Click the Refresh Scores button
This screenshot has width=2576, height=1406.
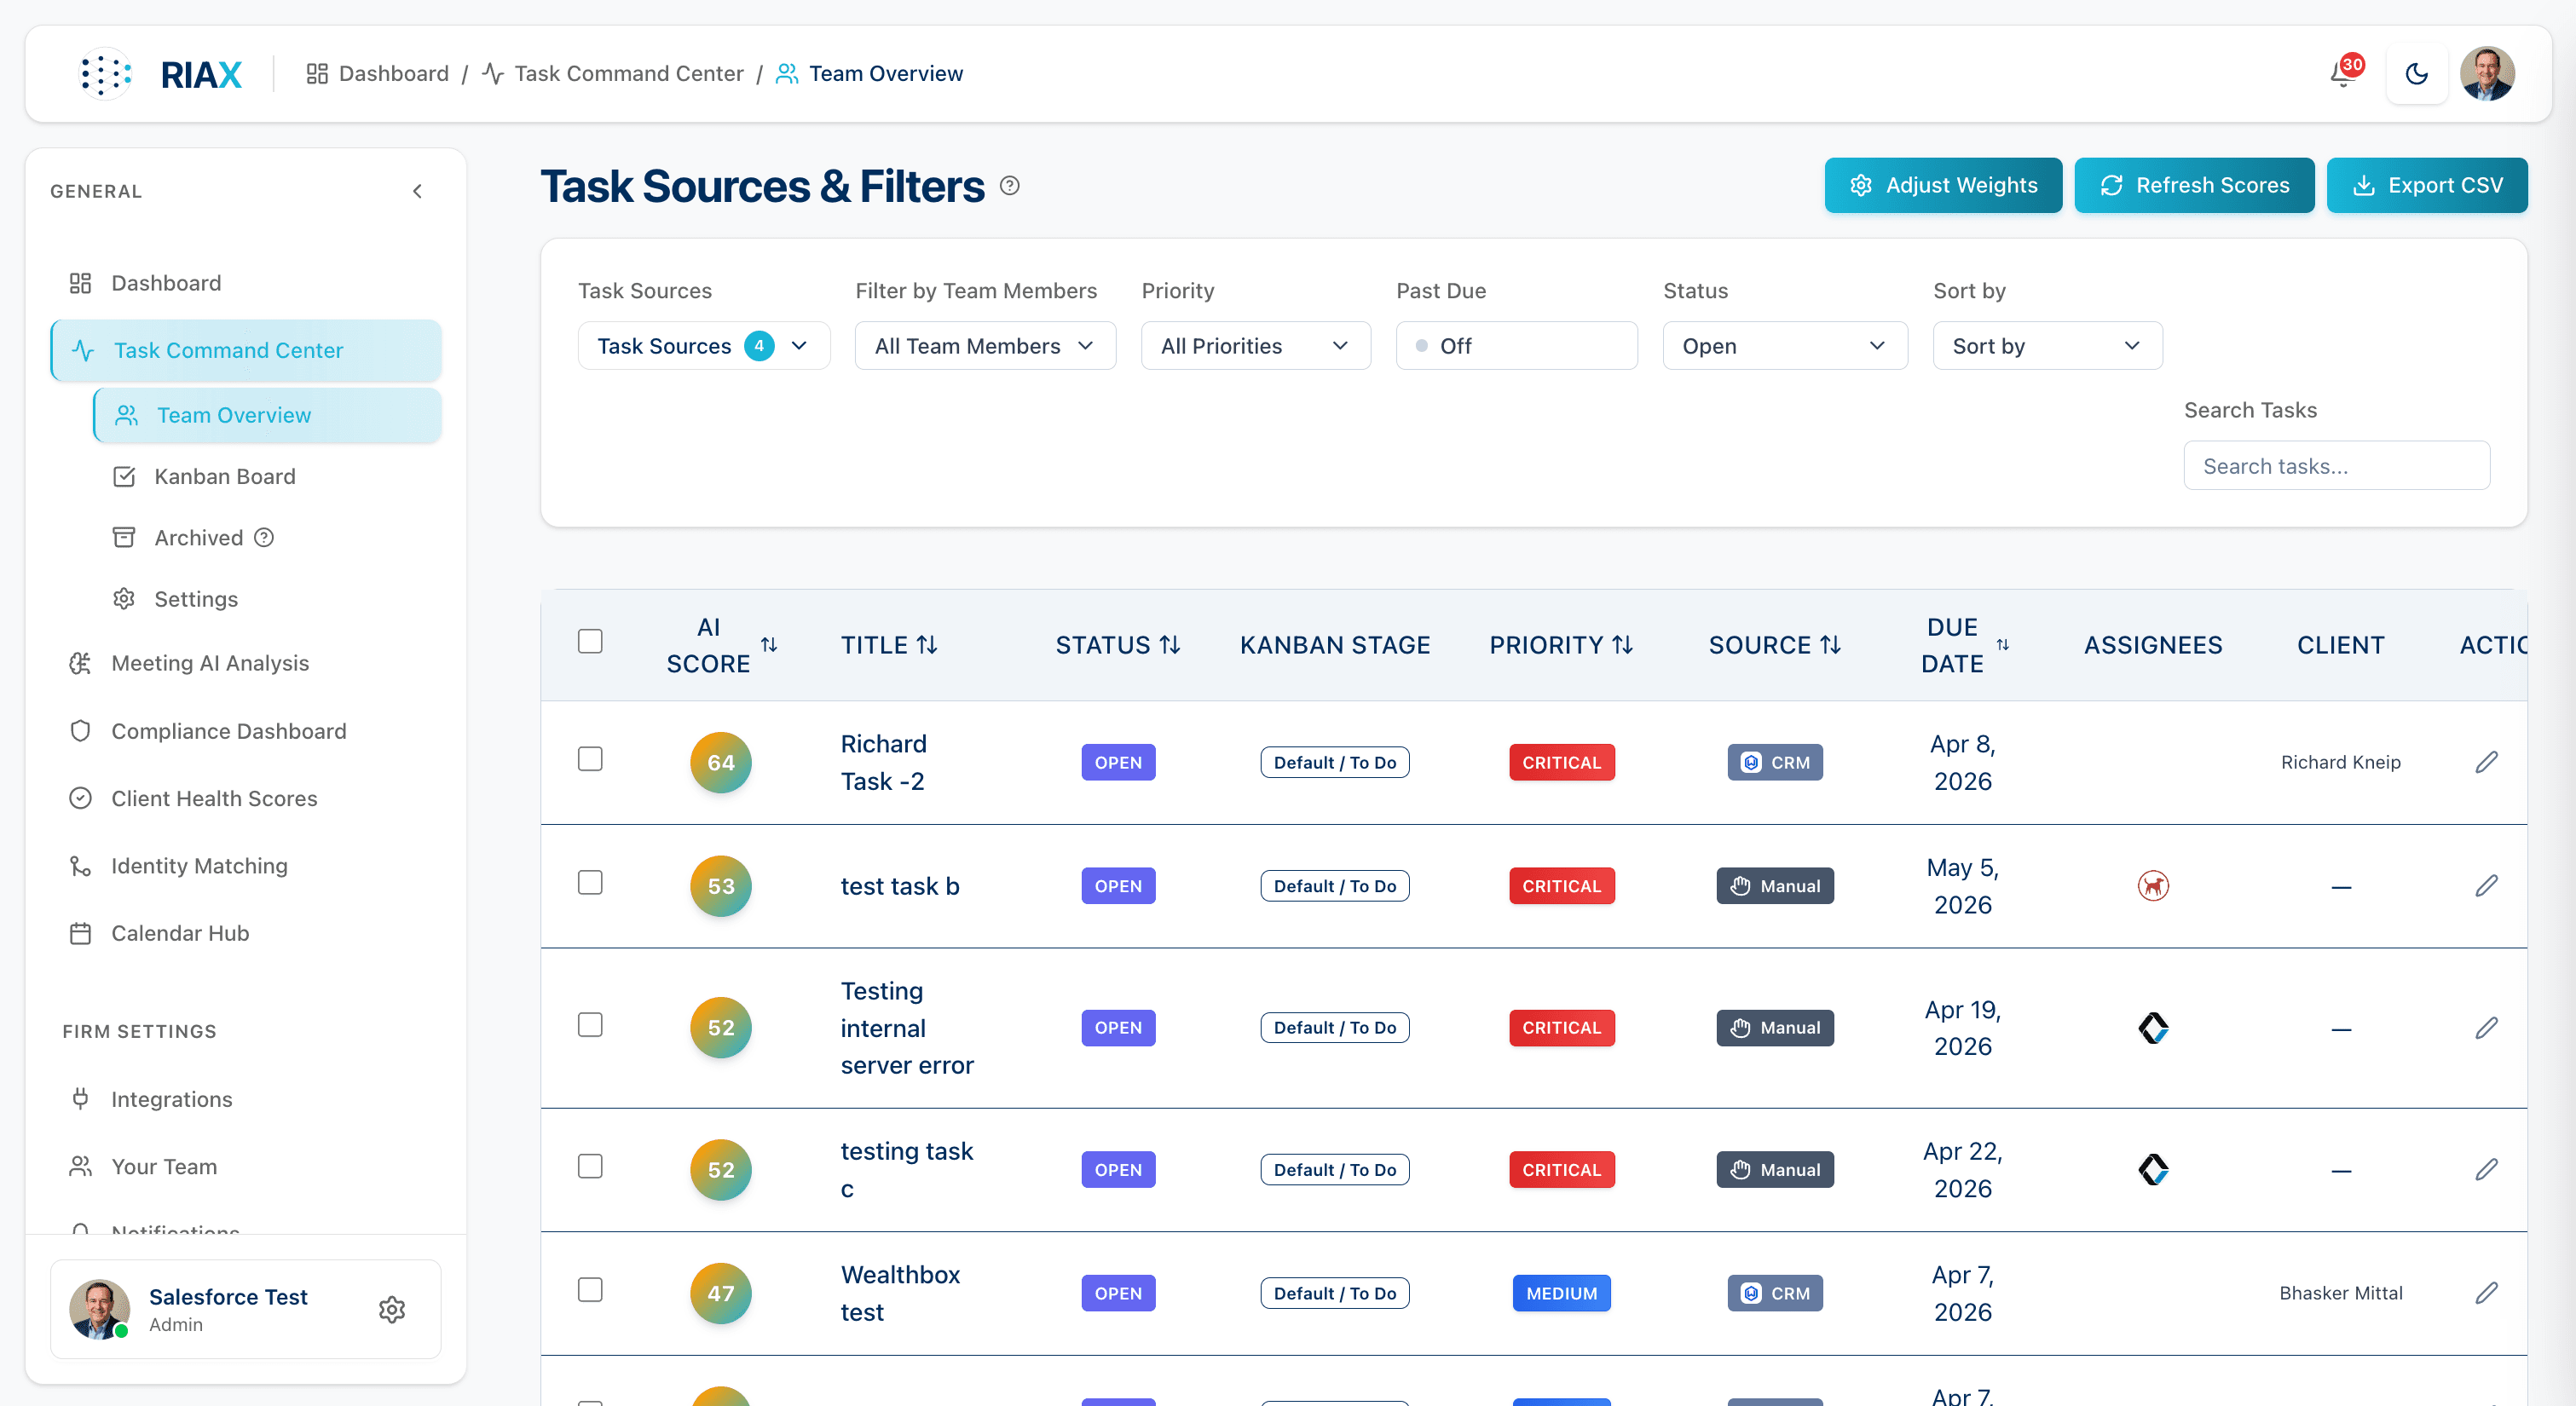click(2194, 185)
